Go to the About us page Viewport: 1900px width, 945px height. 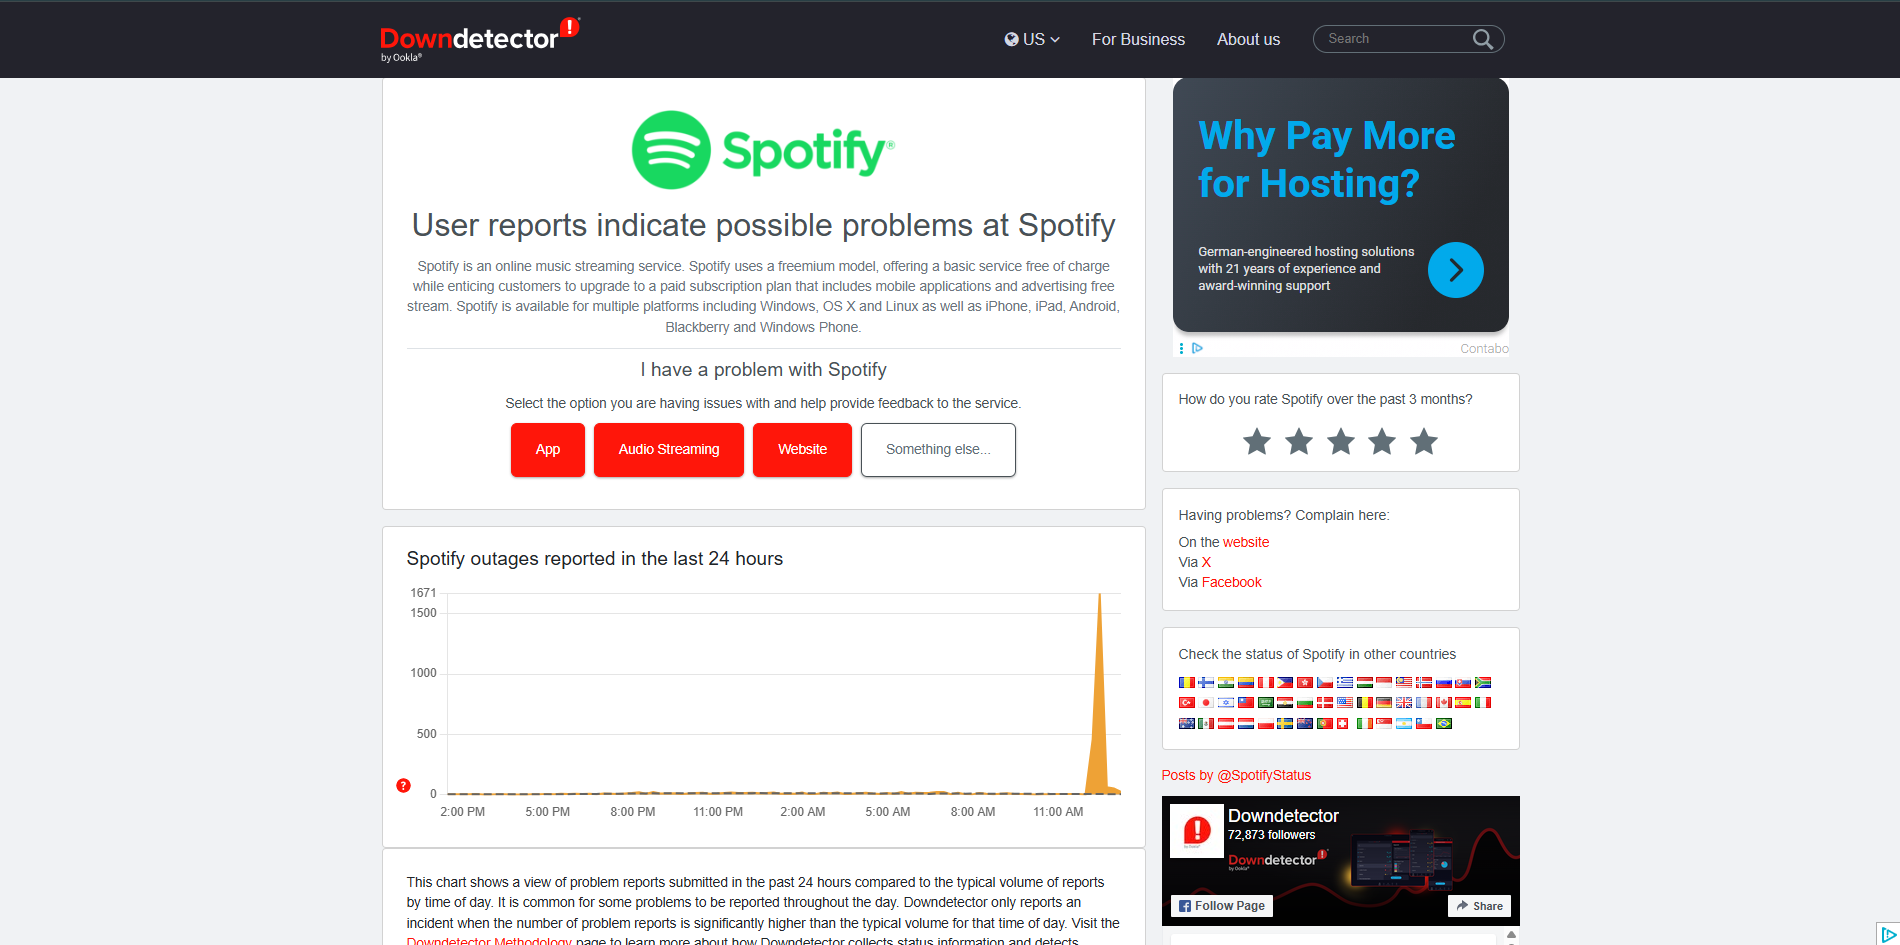coord(1248,39)
